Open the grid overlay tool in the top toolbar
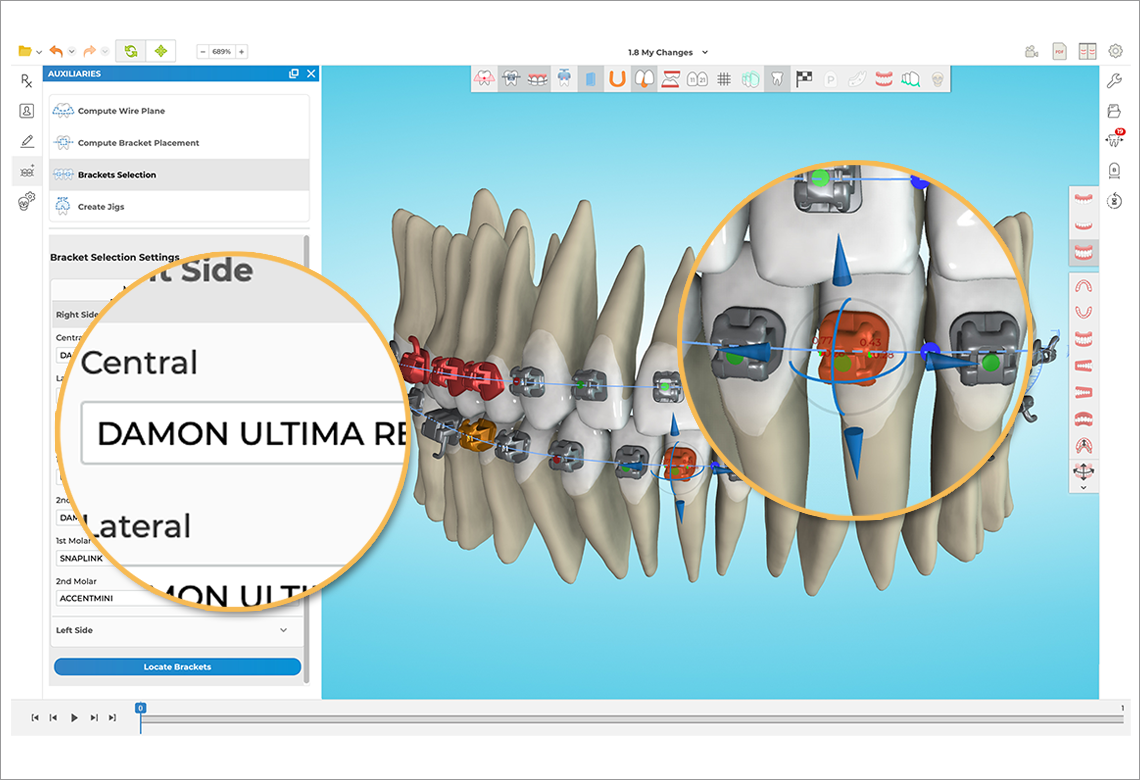 [x=723, y=77]
